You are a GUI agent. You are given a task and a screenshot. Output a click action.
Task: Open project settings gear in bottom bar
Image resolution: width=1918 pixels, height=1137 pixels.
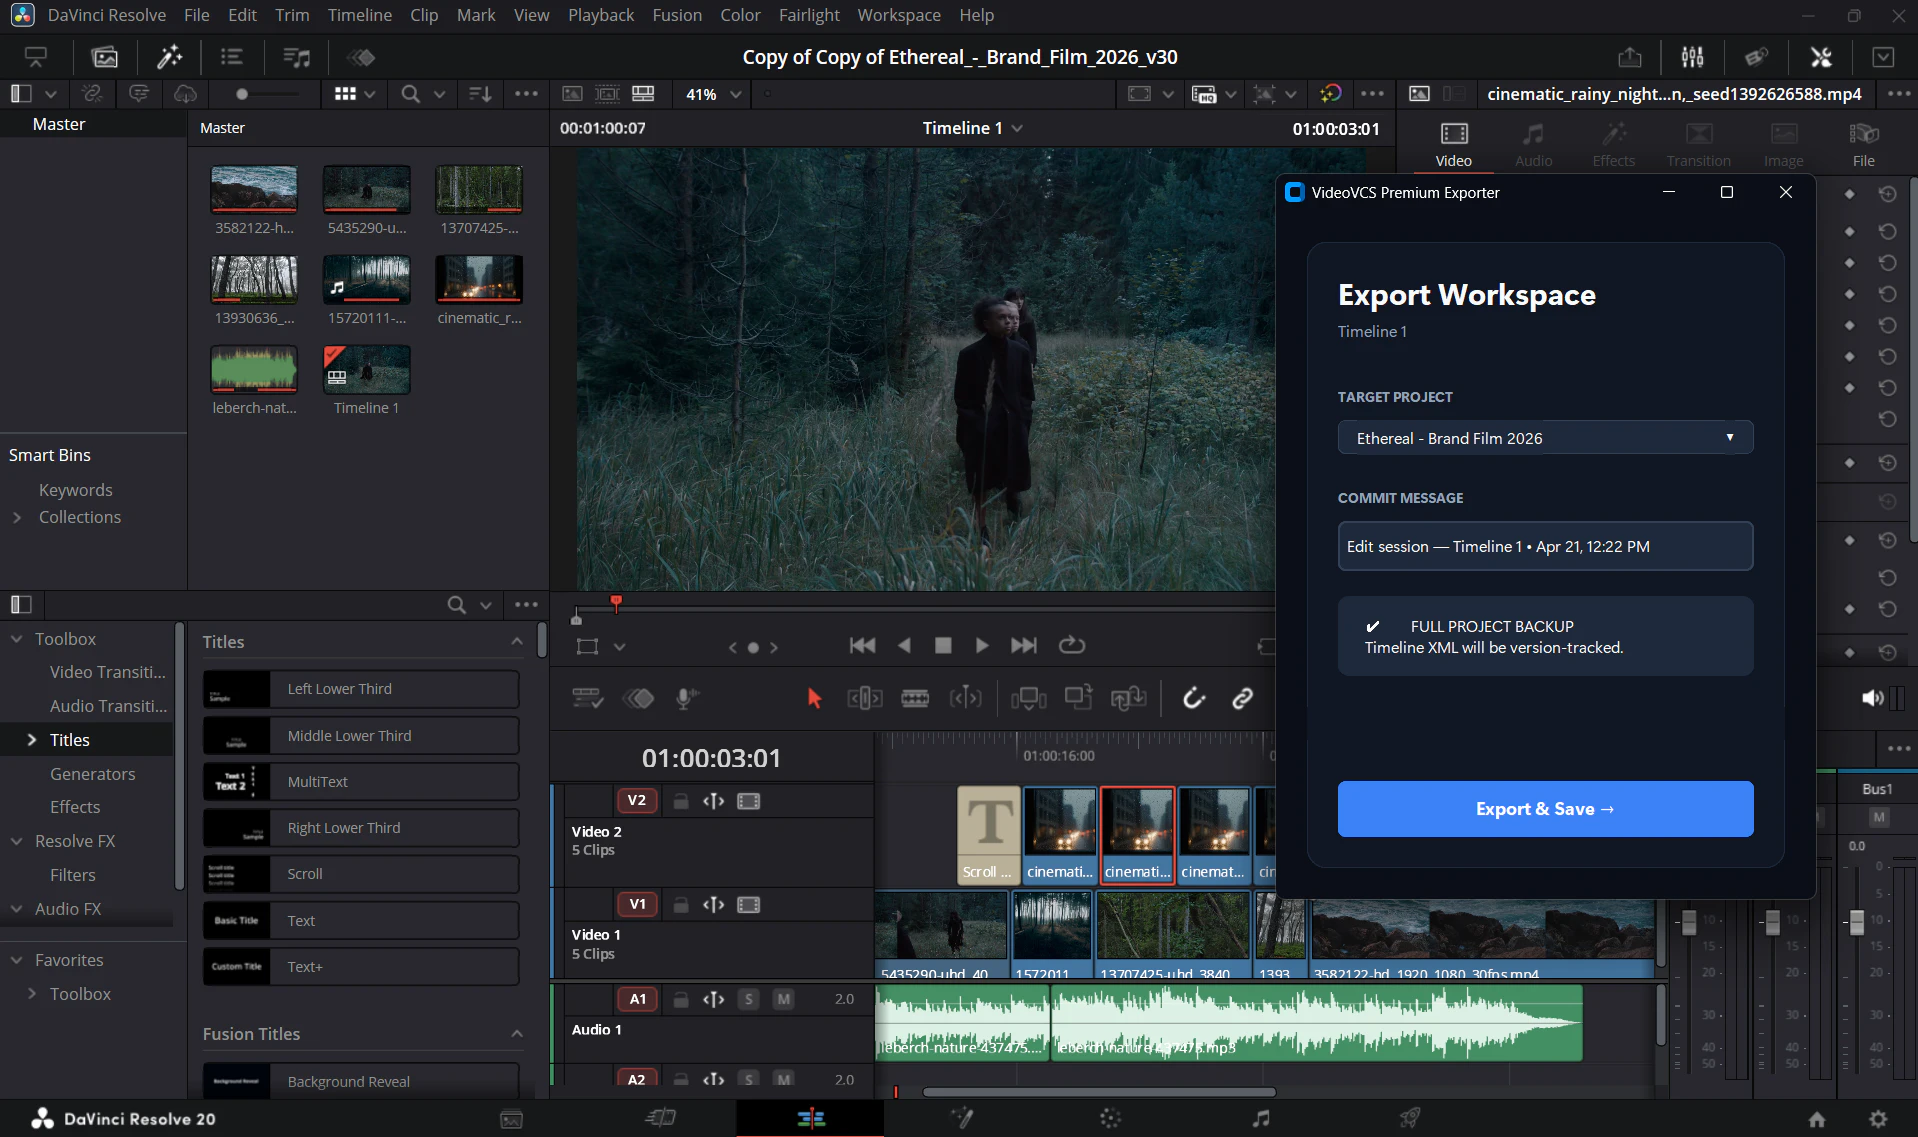1878,1118
